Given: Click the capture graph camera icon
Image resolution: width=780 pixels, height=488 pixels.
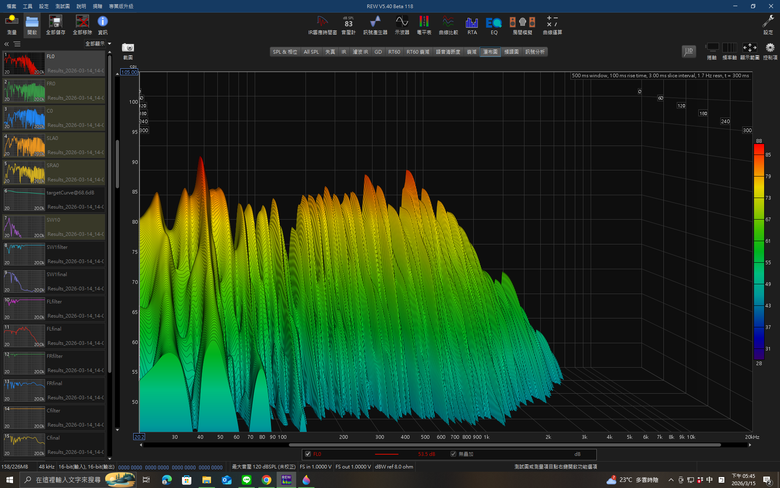Looking at the screenshot, I should 128,48.
